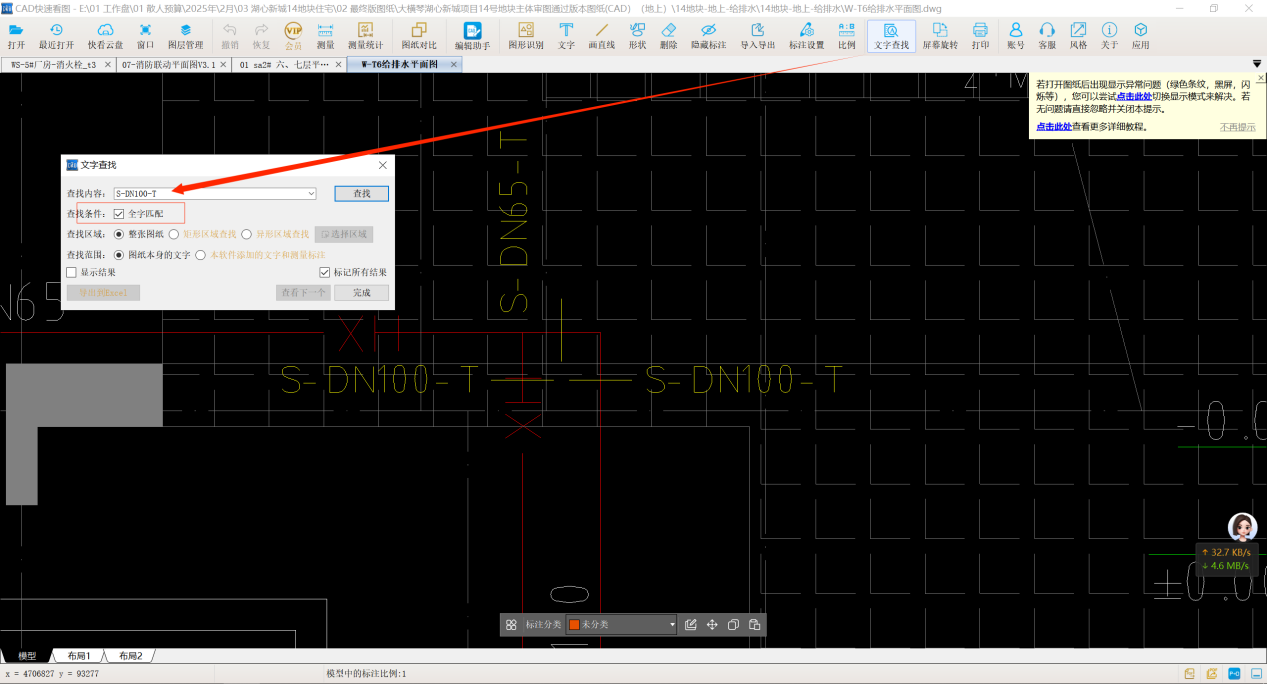Click 不再提示 link in tip
Screen dimensions: 1267x684
(x=1238, y=127)
